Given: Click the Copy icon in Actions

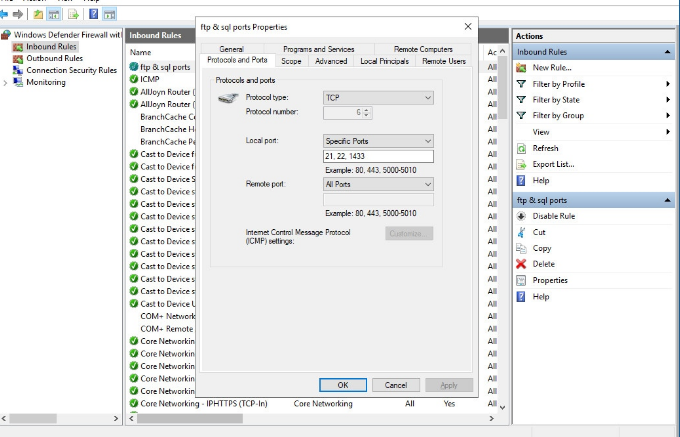Looking at the screenshot, I should (521, 248).
